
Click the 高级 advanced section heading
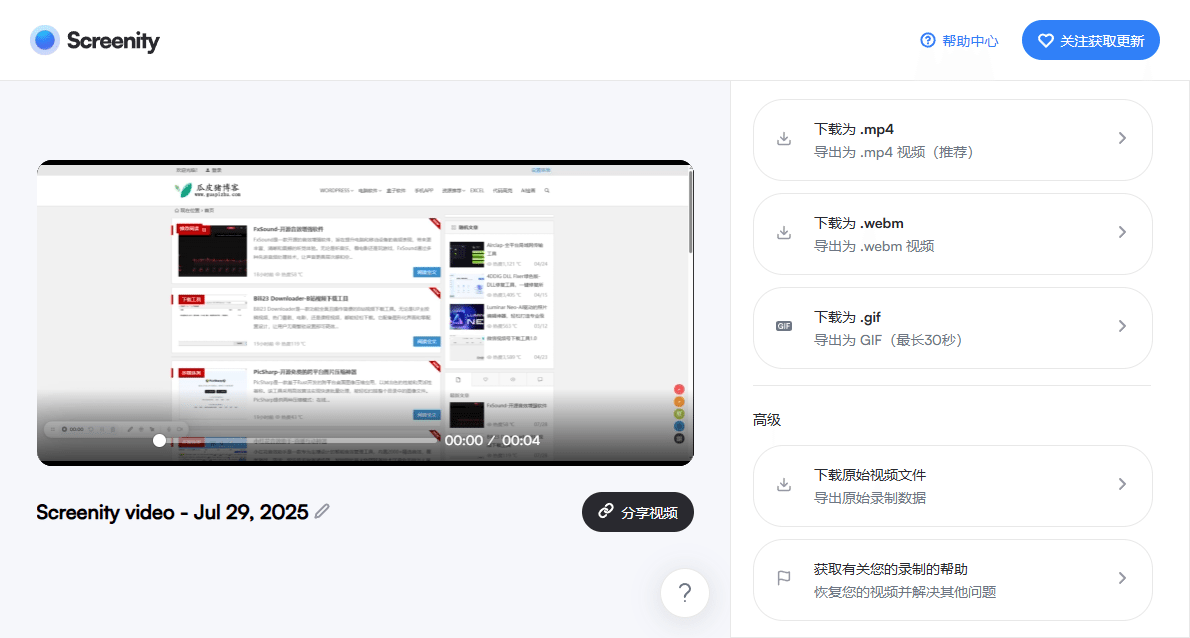point(767,420)
